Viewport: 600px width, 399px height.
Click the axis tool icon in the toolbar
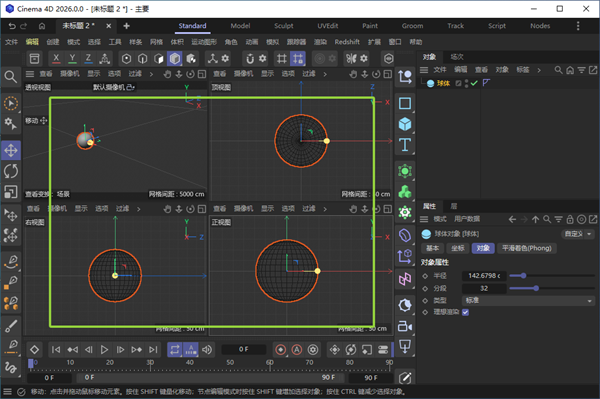212,59
